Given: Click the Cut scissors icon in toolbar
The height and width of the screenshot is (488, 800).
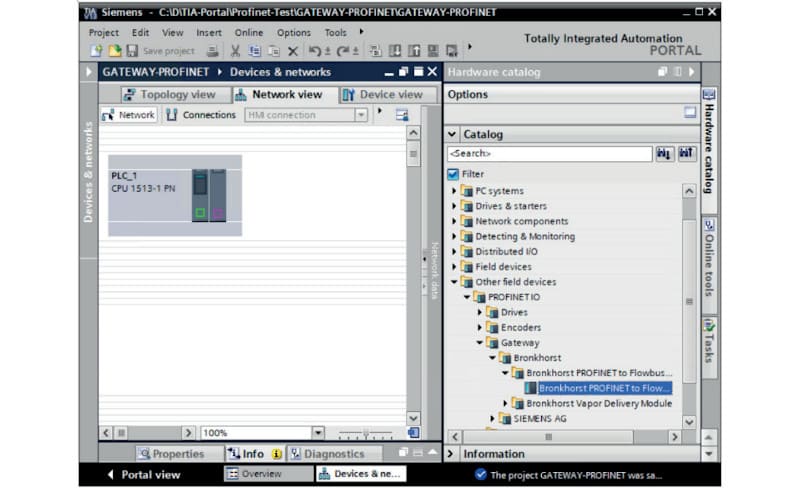Looking at the screenshot, I should (x=235, y=51).
